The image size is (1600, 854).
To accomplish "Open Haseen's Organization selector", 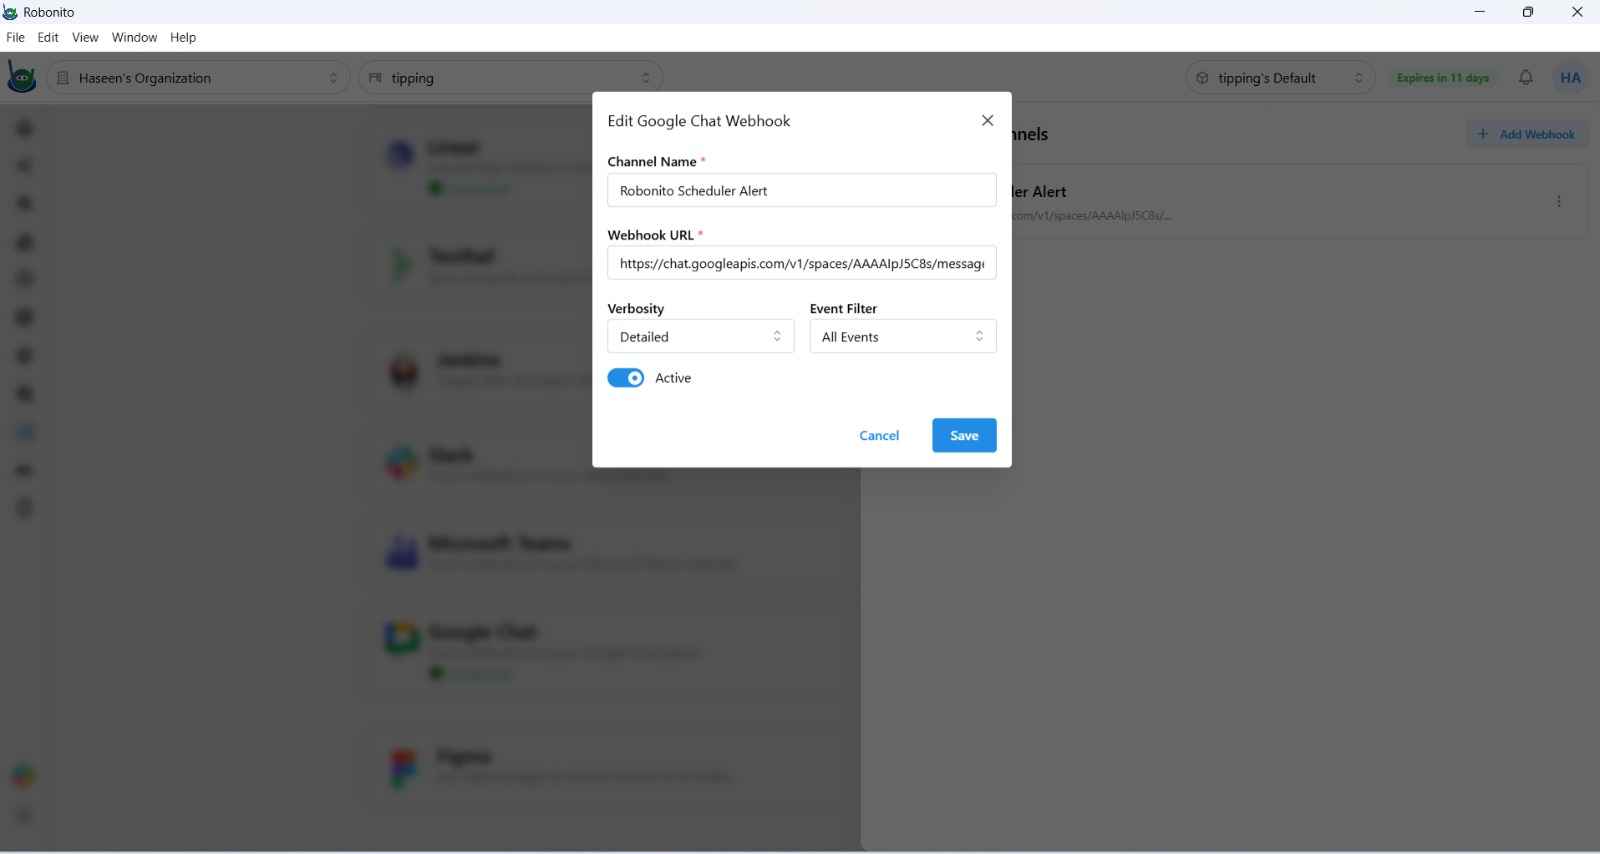I will tap(198, 78).
